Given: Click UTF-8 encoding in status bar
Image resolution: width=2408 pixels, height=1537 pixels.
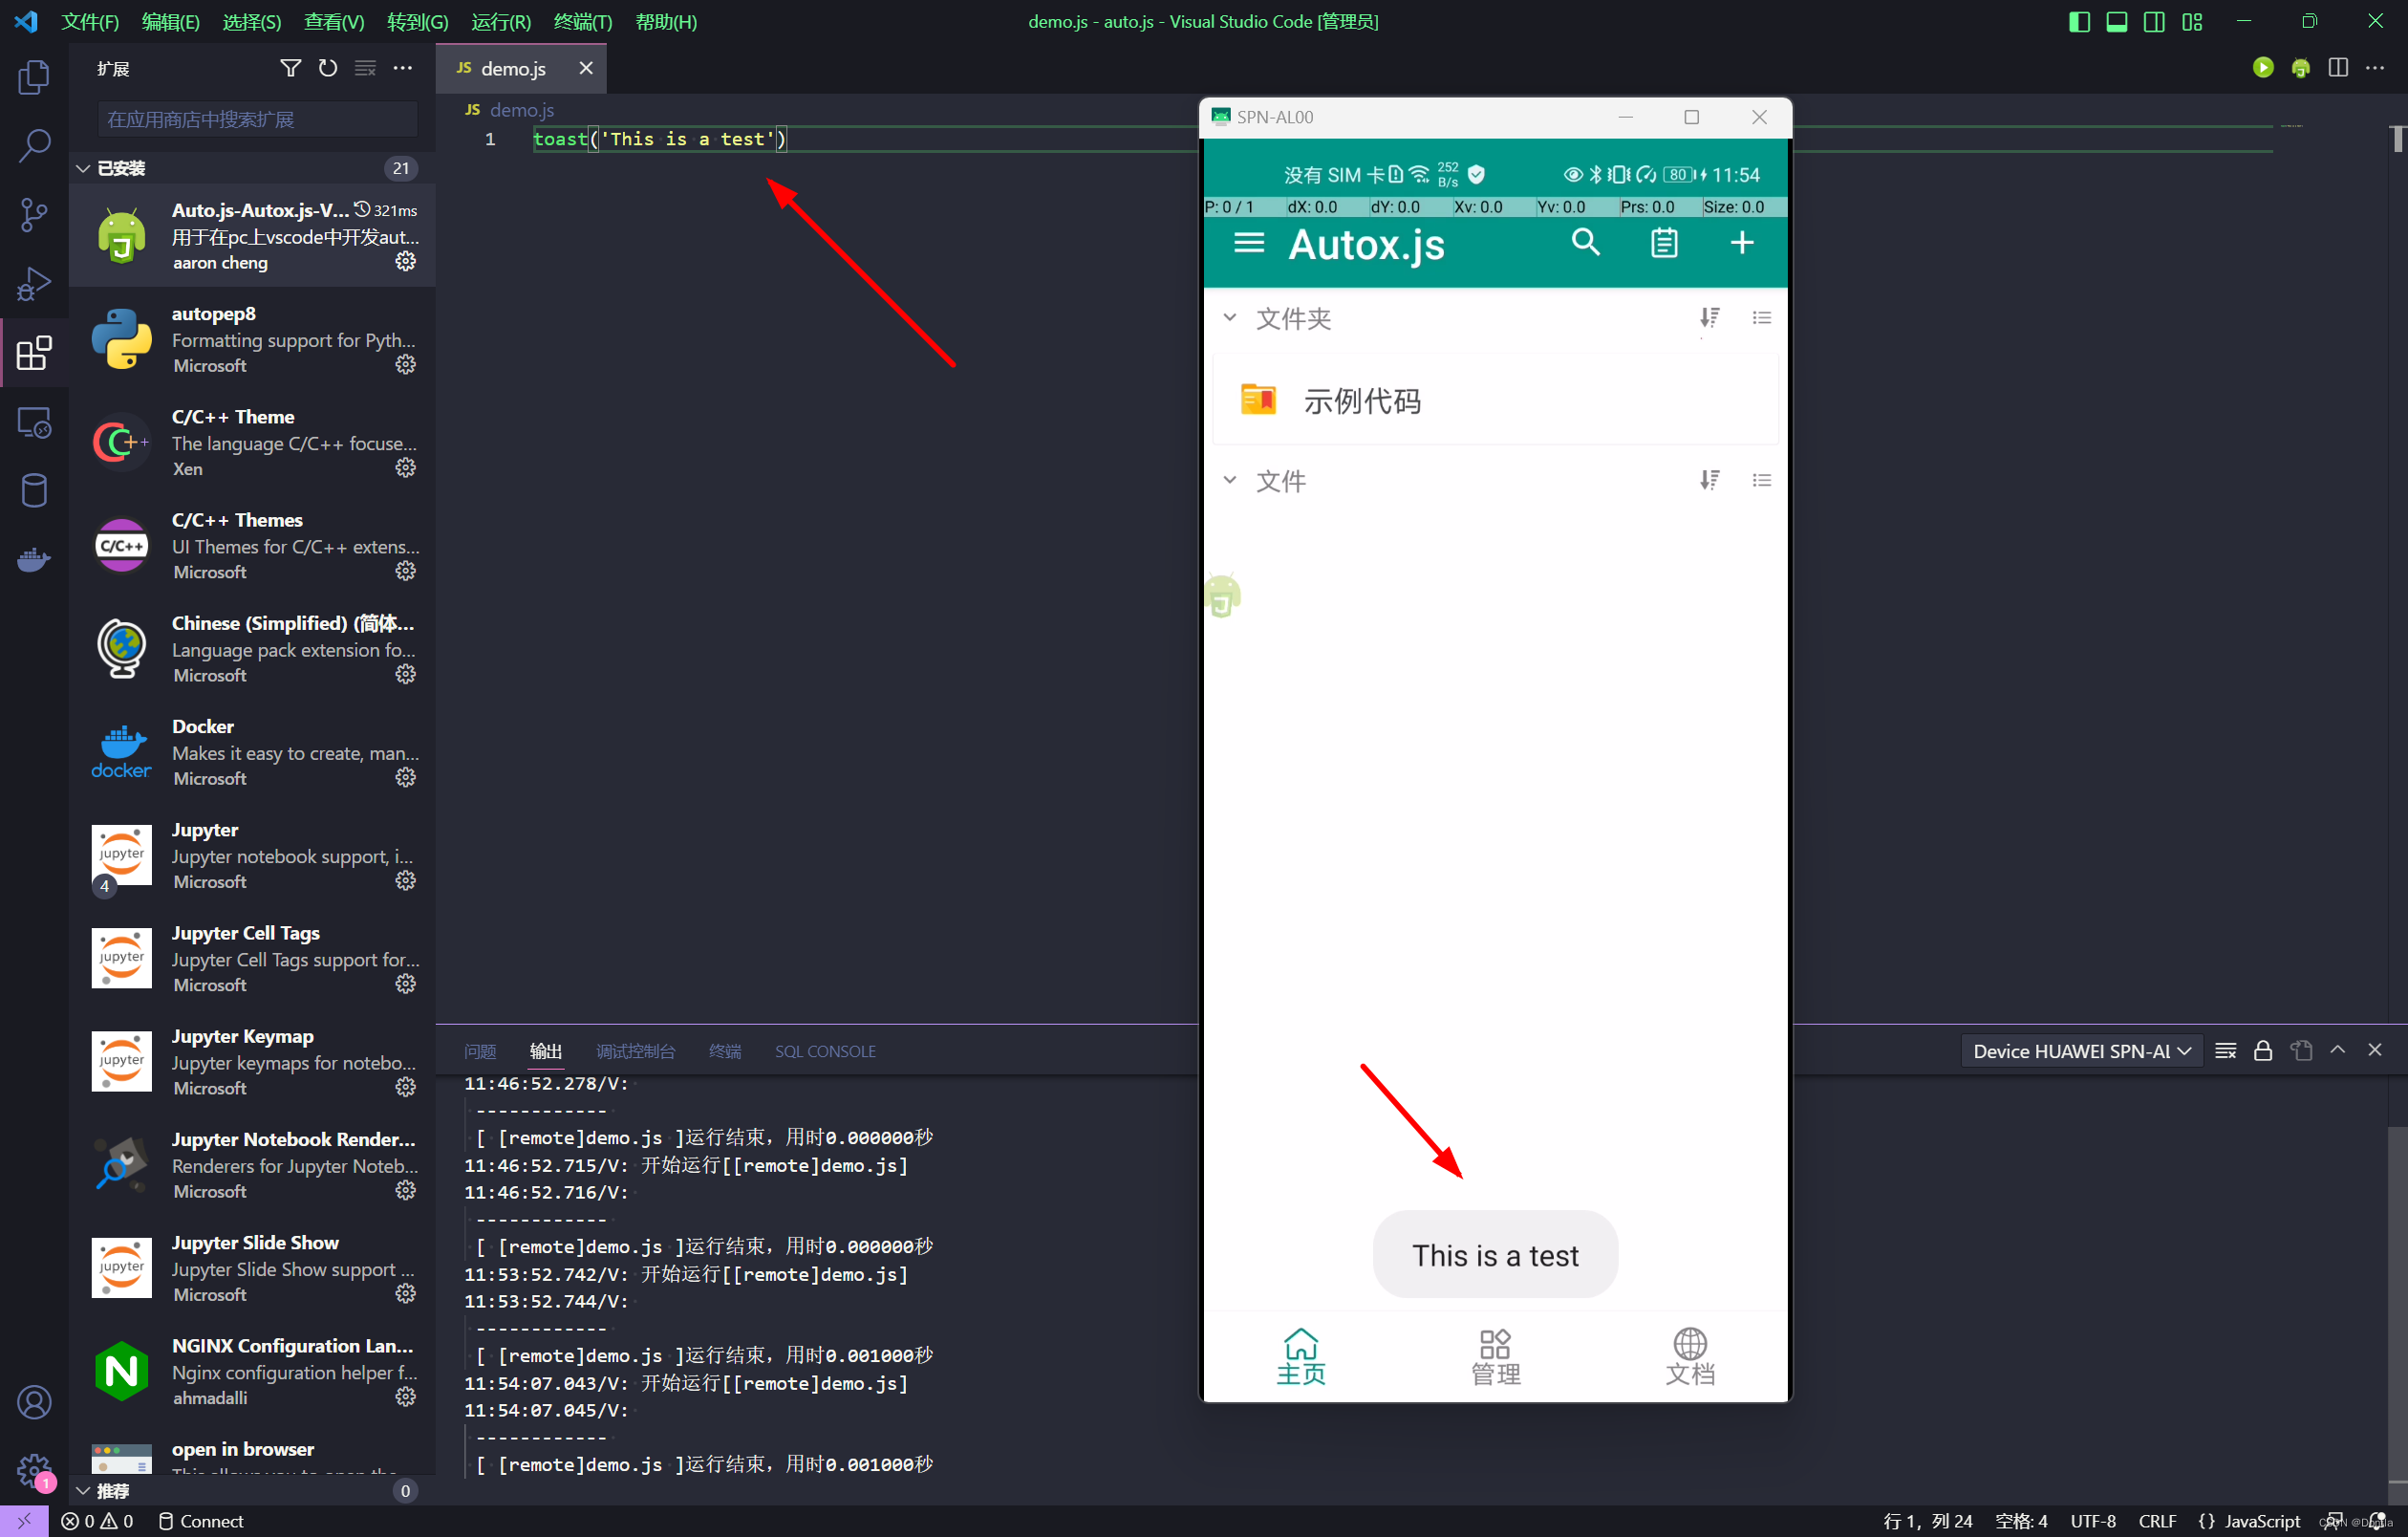Looking at the screenshot, I should pyautogui.click(x=2093, y=1521).
